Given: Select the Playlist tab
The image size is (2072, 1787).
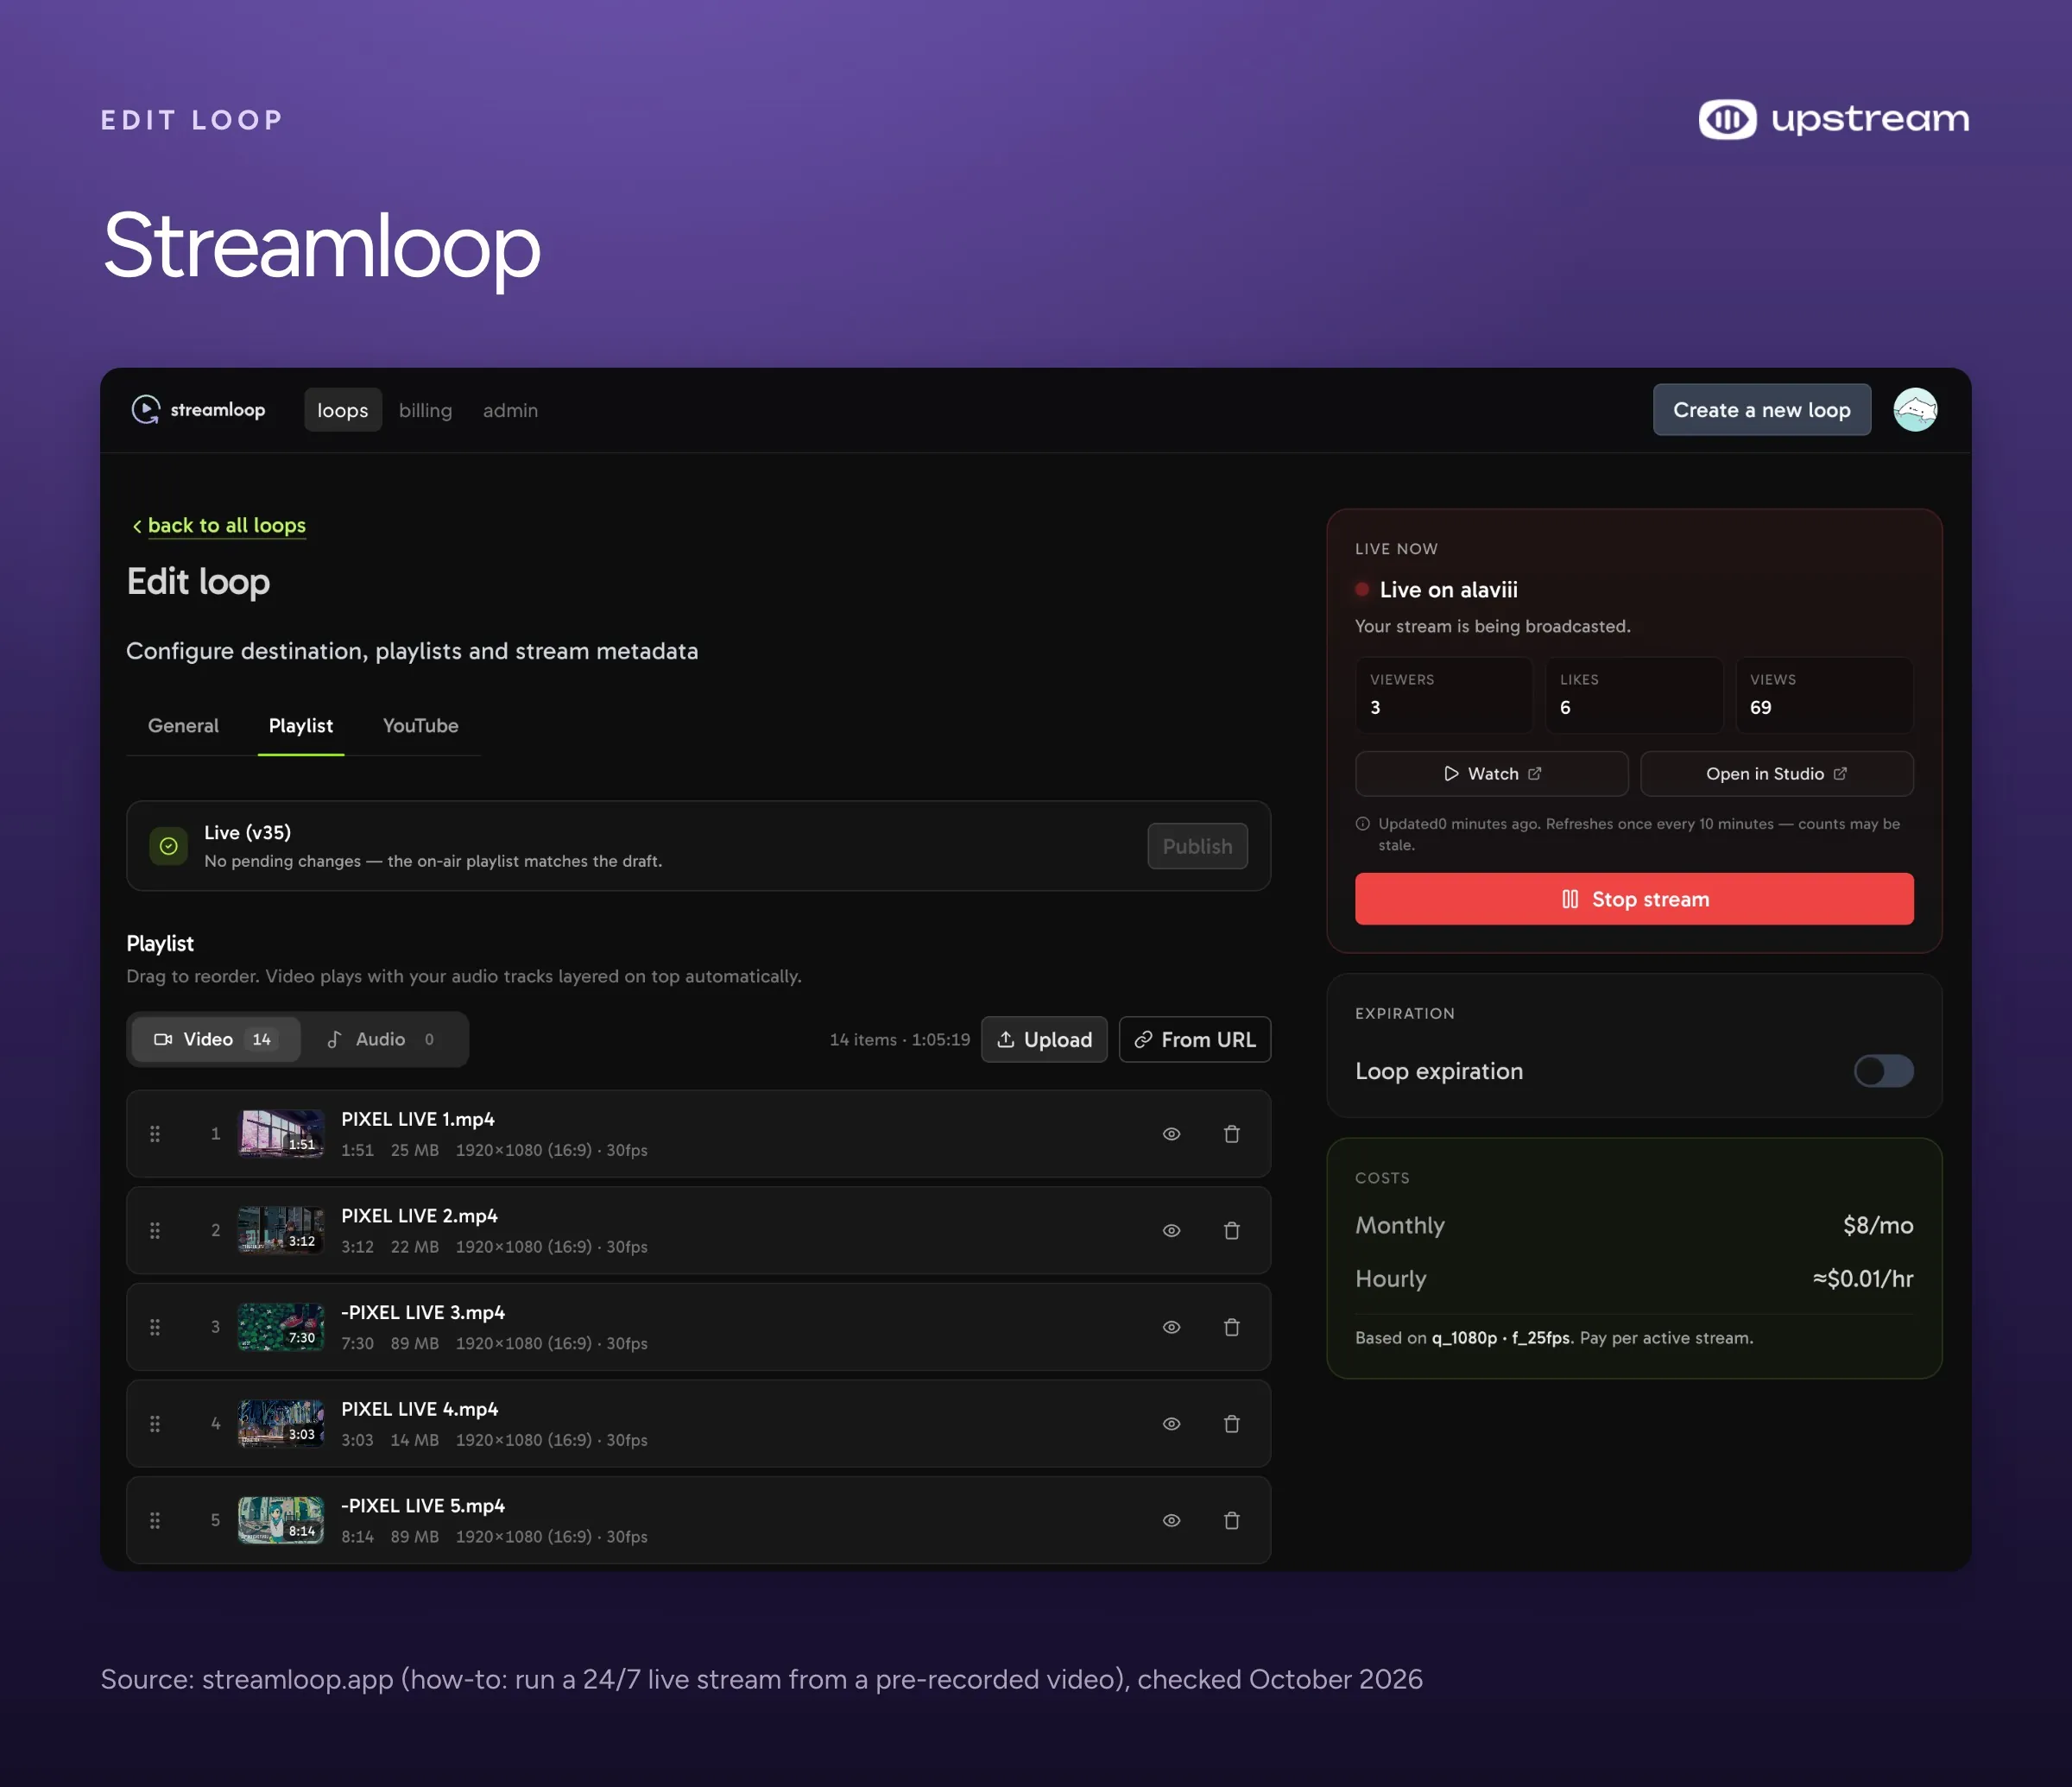Looking at the screenshot, I should click(301, 726).
